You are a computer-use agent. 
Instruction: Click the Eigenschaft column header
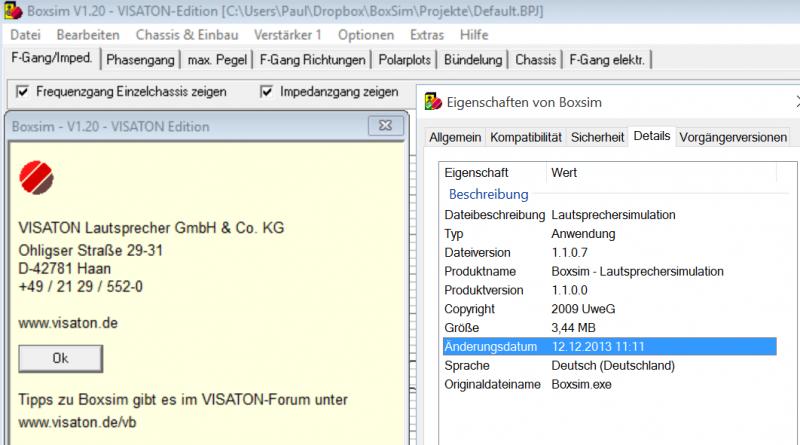click(493, 172)
